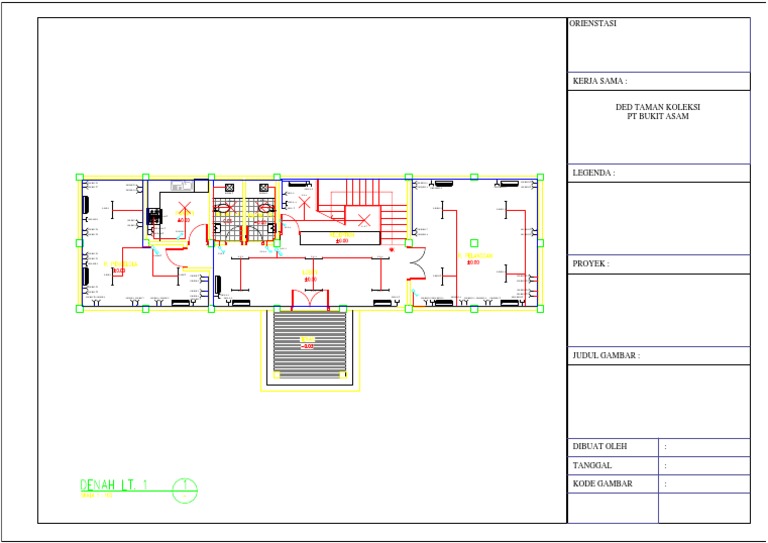Select the interior staircase at top center

tap(362, 211)
